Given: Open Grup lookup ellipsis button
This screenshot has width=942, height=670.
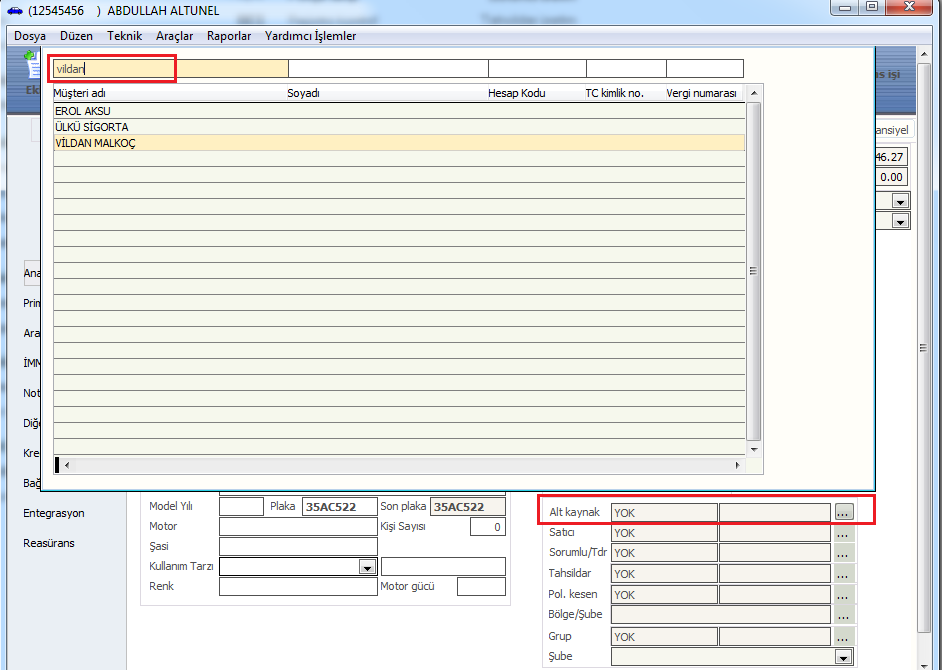Looking at the screenshot, I should 844,636.
